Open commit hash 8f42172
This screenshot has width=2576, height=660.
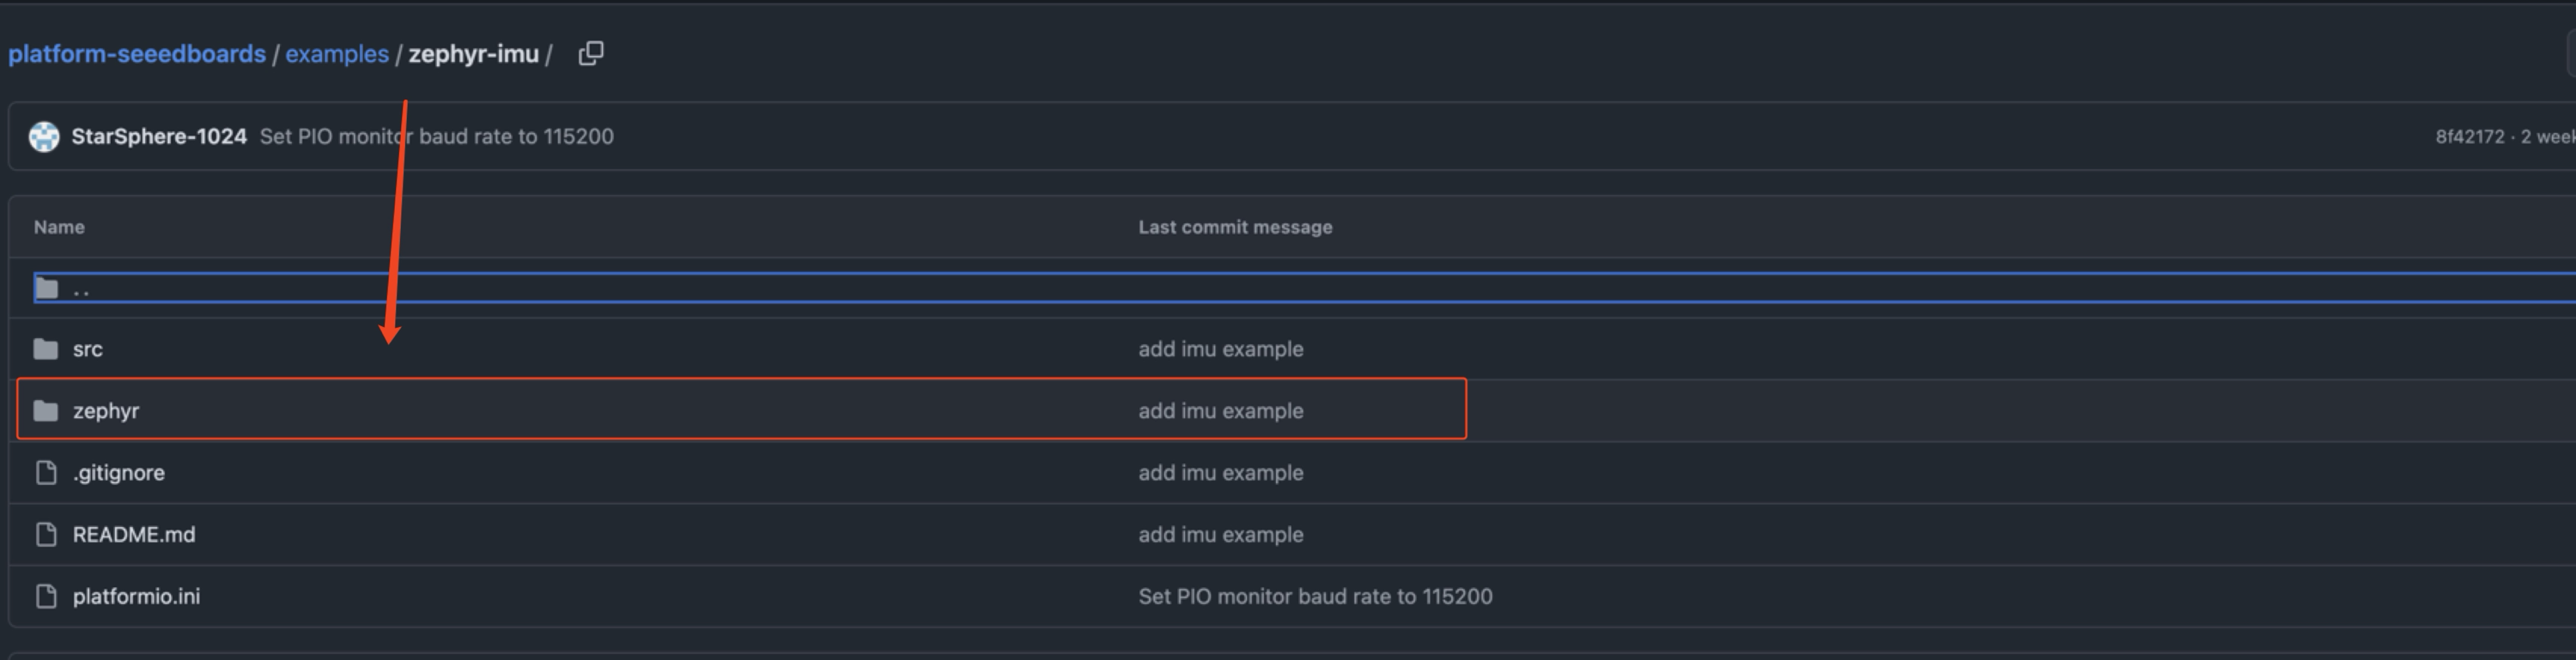(x=2469, y=136)
